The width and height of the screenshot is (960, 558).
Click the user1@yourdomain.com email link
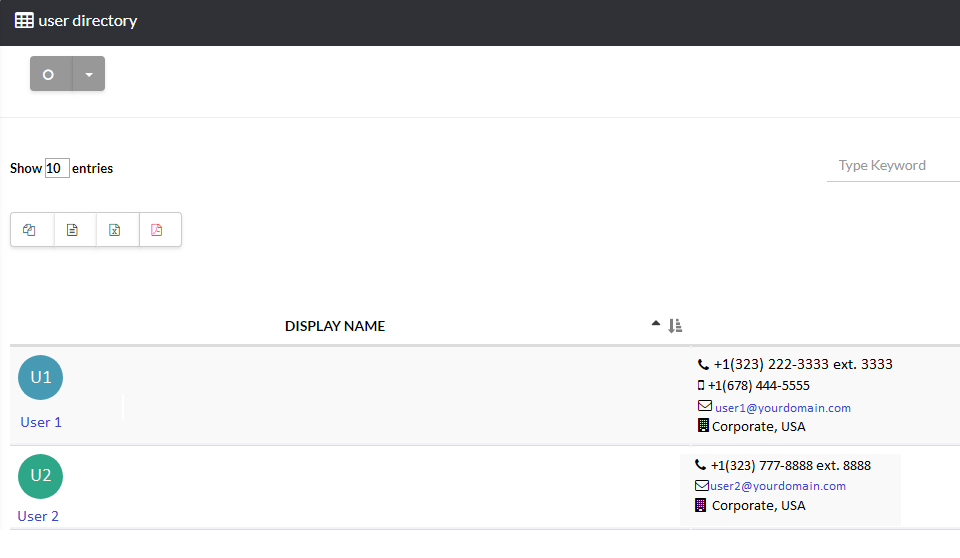click(783, 408)
